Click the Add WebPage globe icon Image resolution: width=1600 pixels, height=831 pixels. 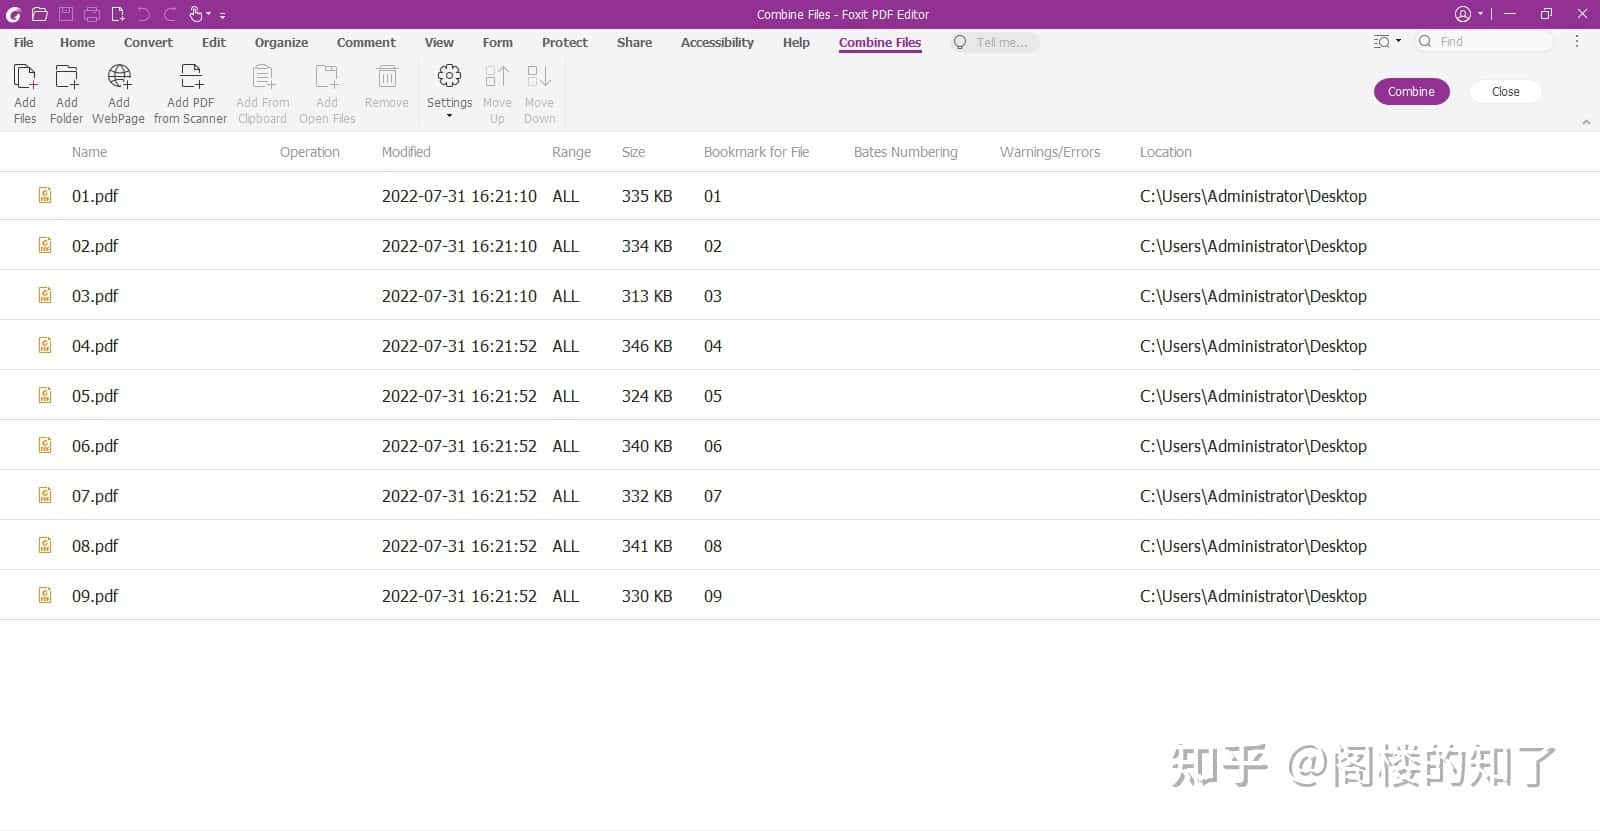[119, 77]
